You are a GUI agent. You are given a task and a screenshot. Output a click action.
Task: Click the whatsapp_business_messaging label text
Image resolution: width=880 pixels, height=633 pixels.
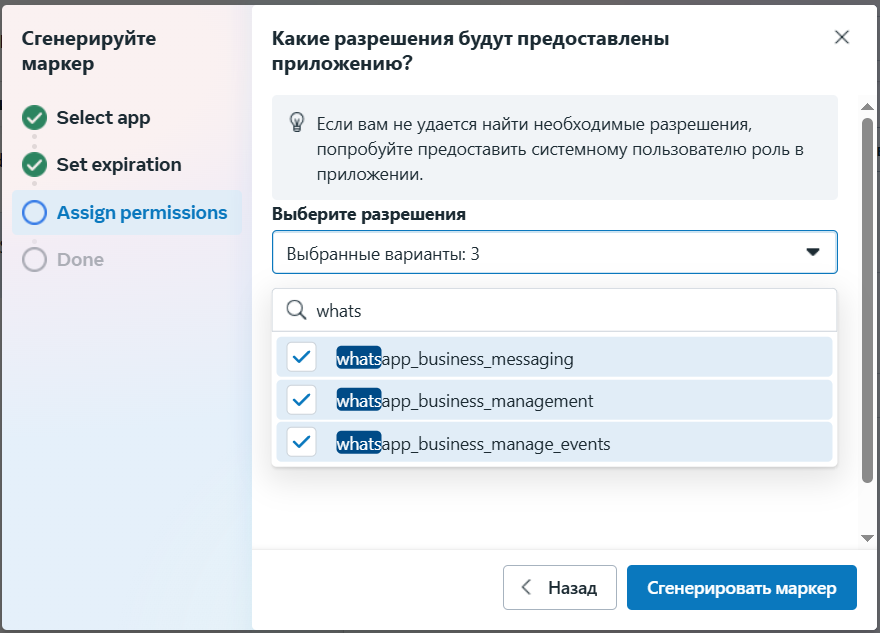(x=455, y=359)
